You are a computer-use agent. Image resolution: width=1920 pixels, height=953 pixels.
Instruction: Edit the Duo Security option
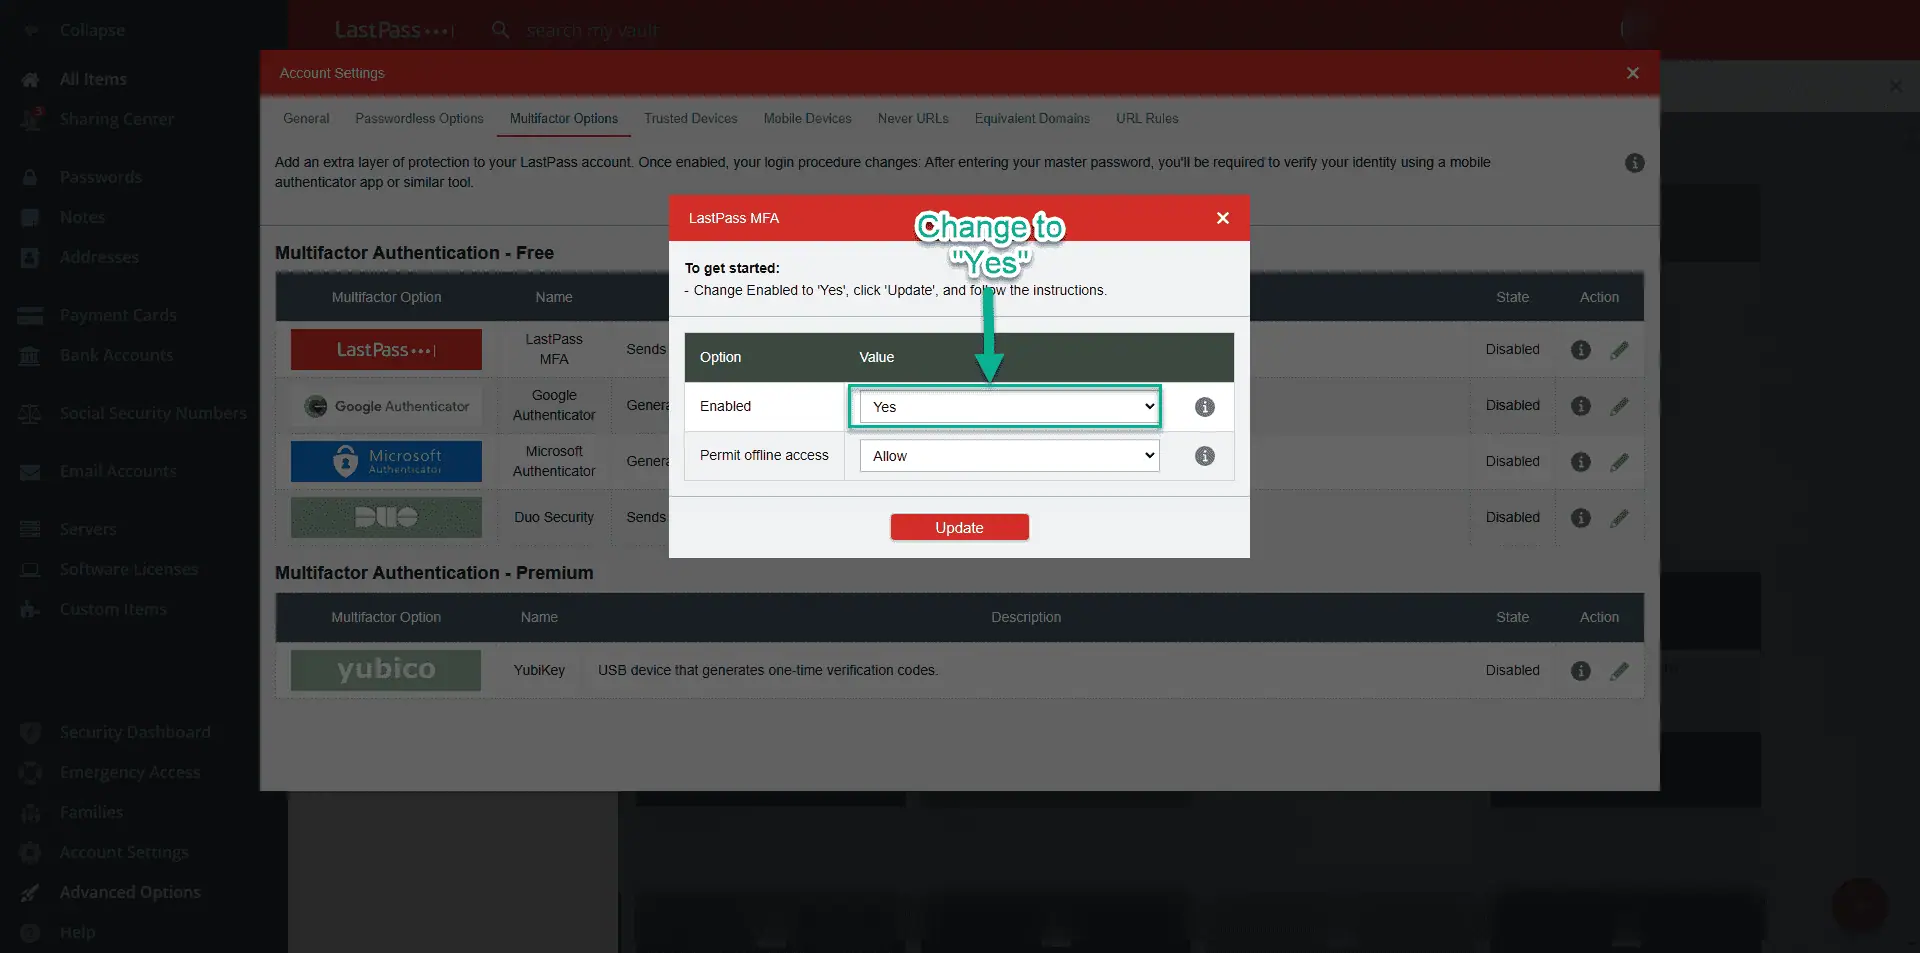point(1619,518)
